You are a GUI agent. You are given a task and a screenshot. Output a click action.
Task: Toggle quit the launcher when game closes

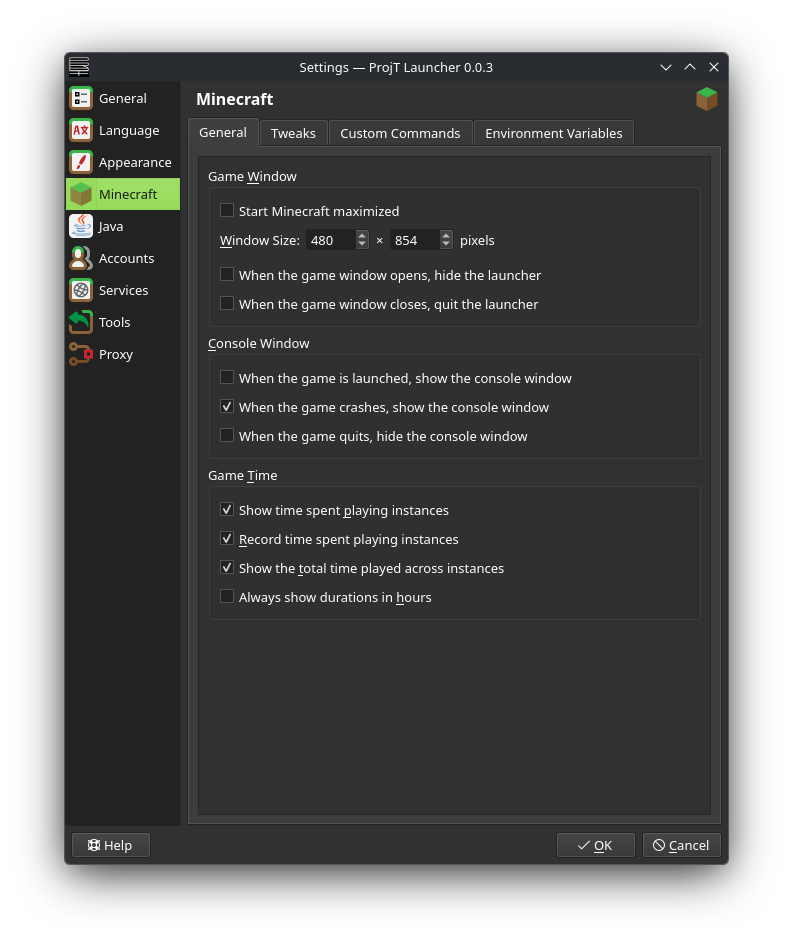(226, 304)
